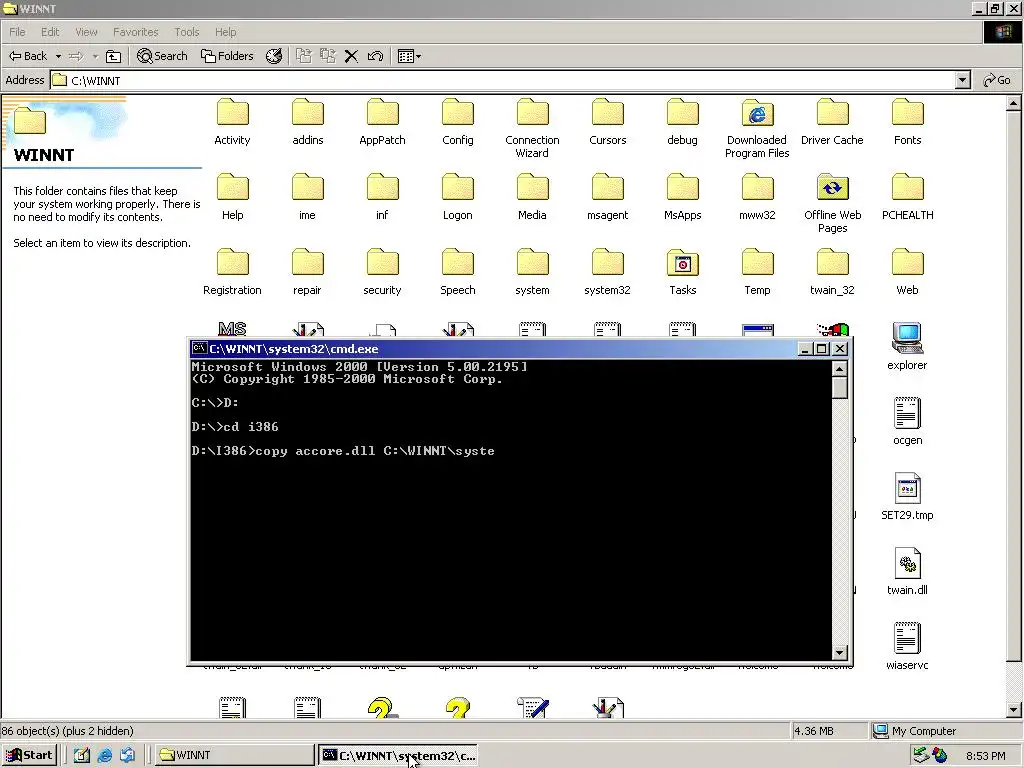Select the wiaservc file

(907, 647)
